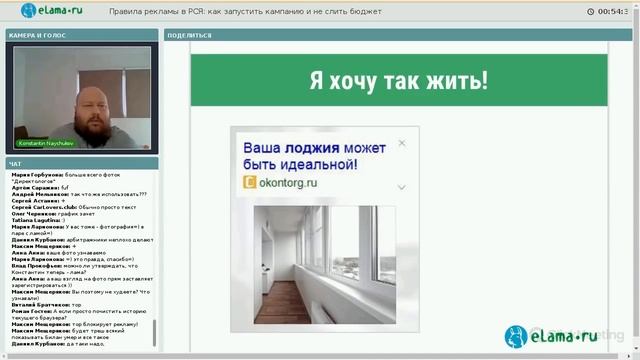Click Роман's message about clearing browser history
640x360 pixels.
(79, 314)
